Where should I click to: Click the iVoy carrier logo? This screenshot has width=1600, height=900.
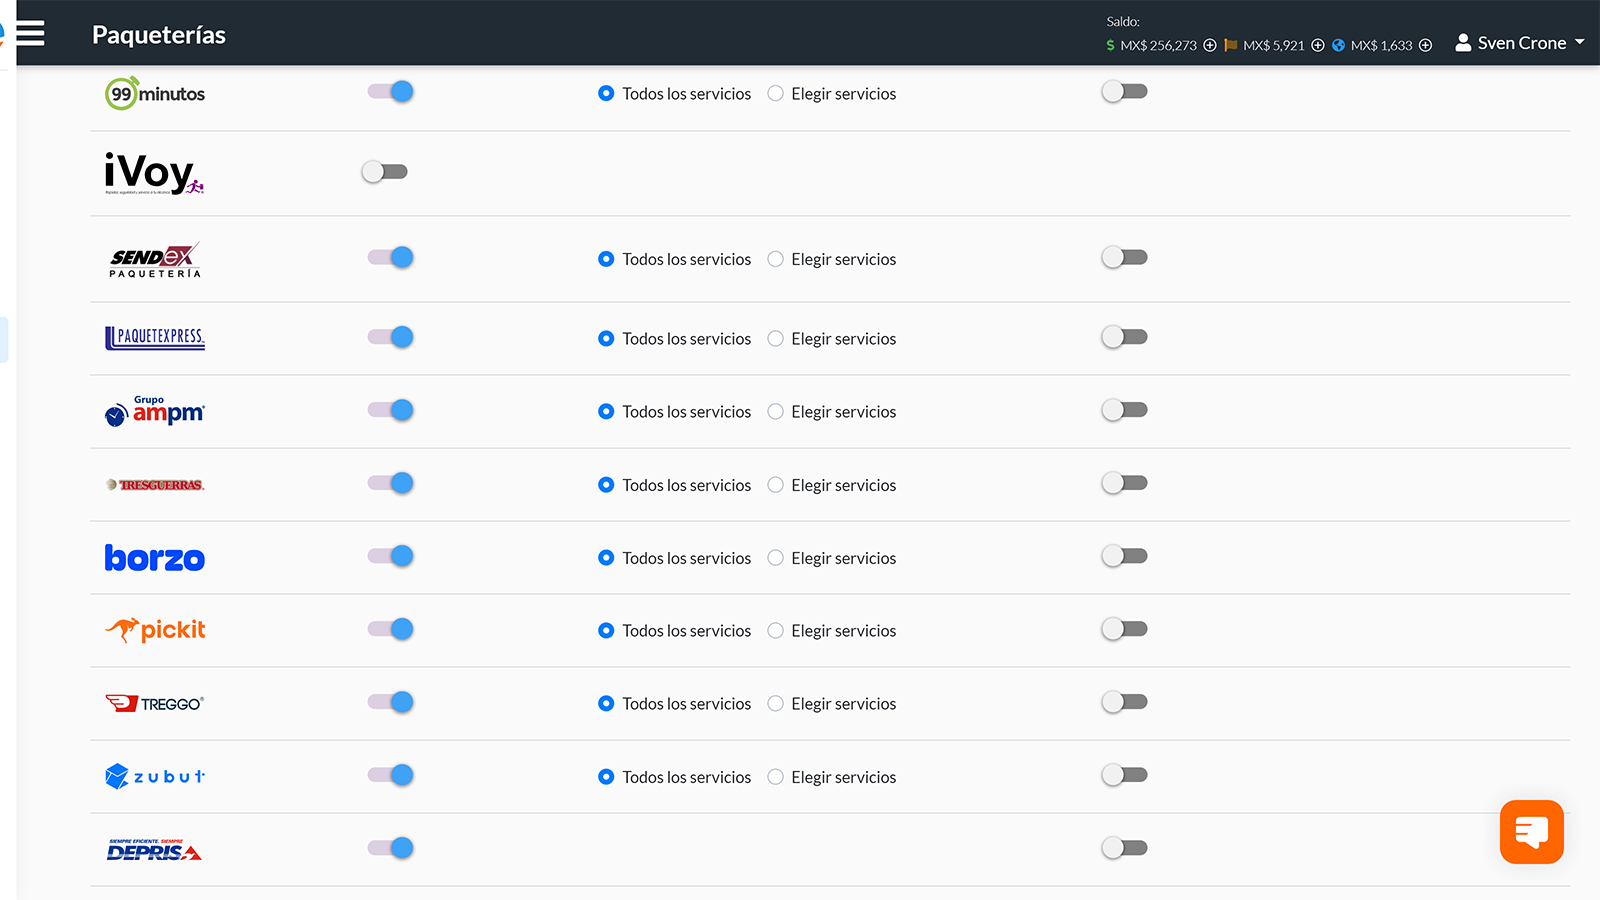click(x=154, y=173)
